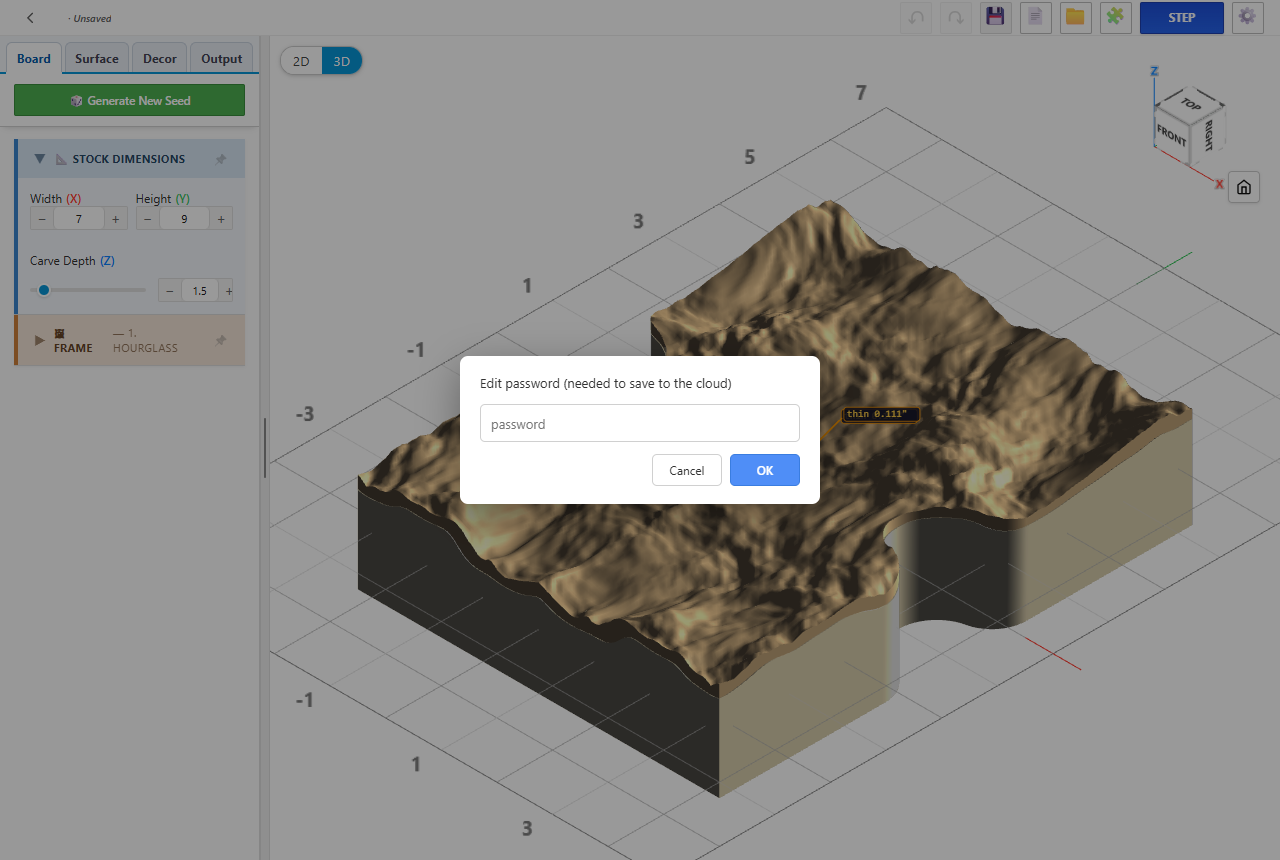Switch the viewport to 2D mode
The image size is (1280, 860).
pyautogui.click(x=301, y=61)
